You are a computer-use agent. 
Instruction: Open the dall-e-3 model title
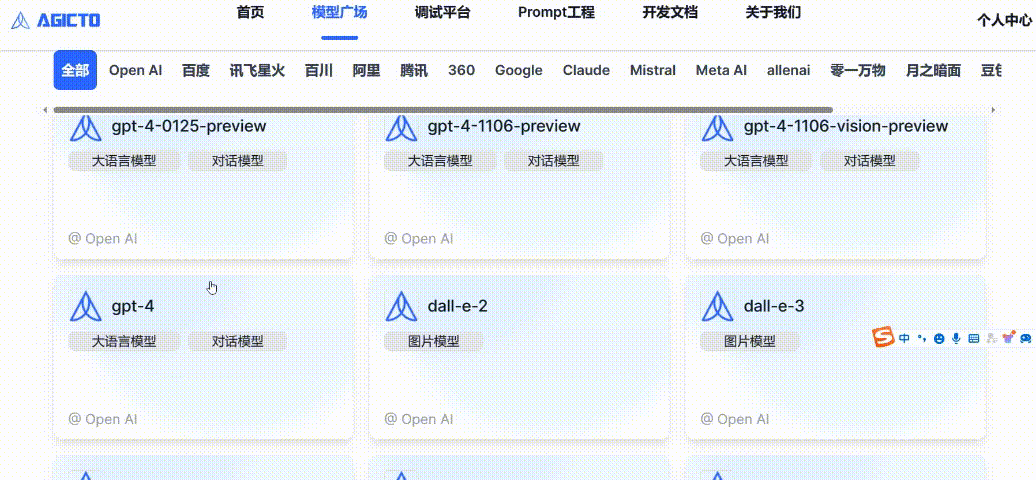(774, 306)
